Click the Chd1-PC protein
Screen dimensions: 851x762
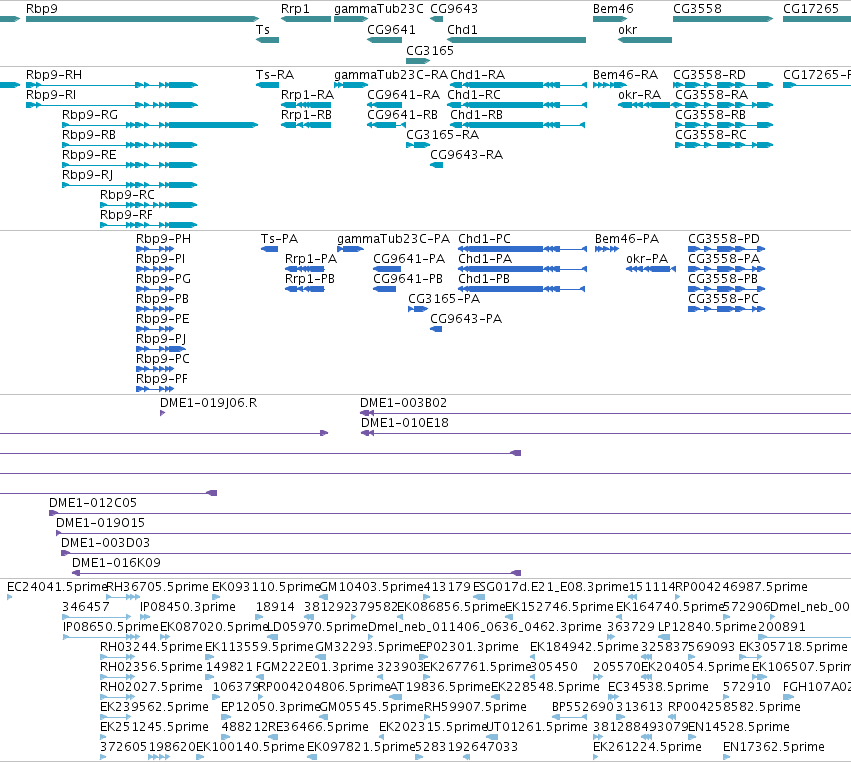[x=522, y=249]
